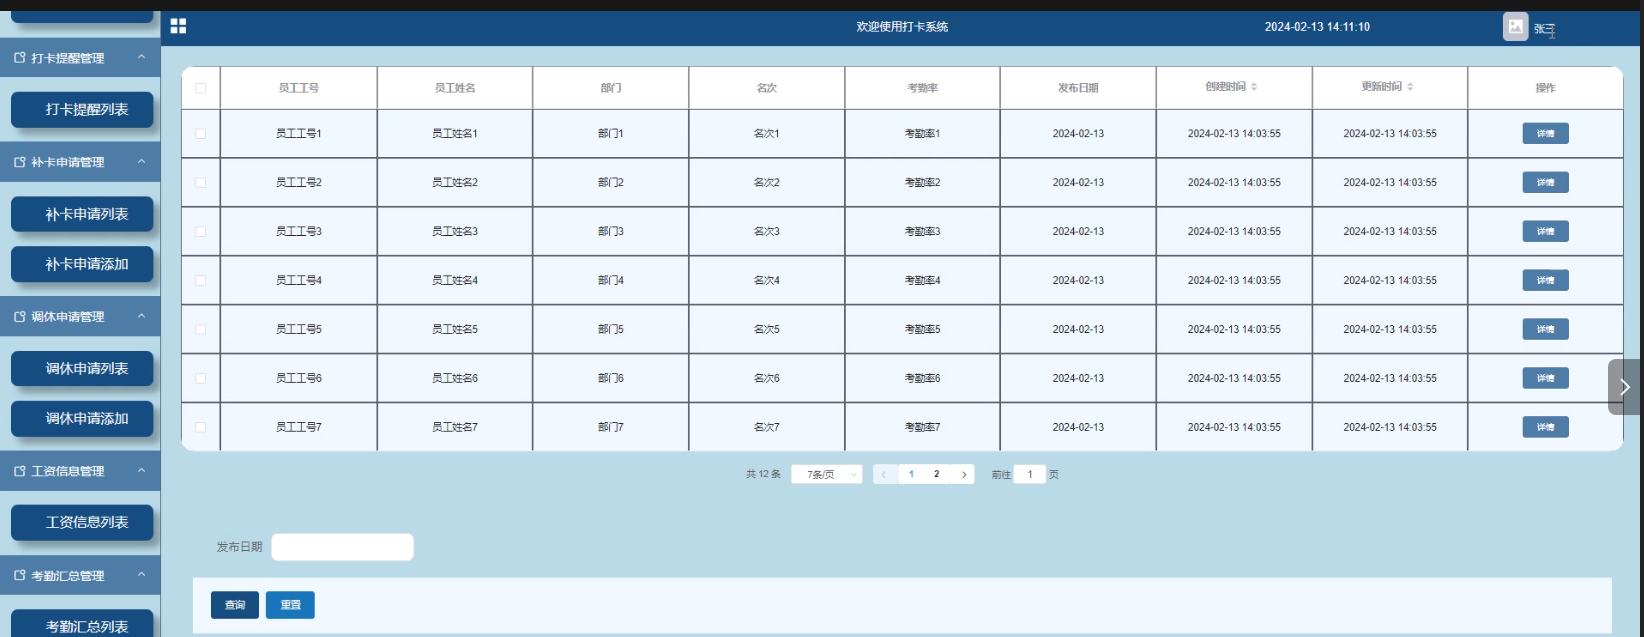Click 详情 button for 员工工号4

(1545, 280)
